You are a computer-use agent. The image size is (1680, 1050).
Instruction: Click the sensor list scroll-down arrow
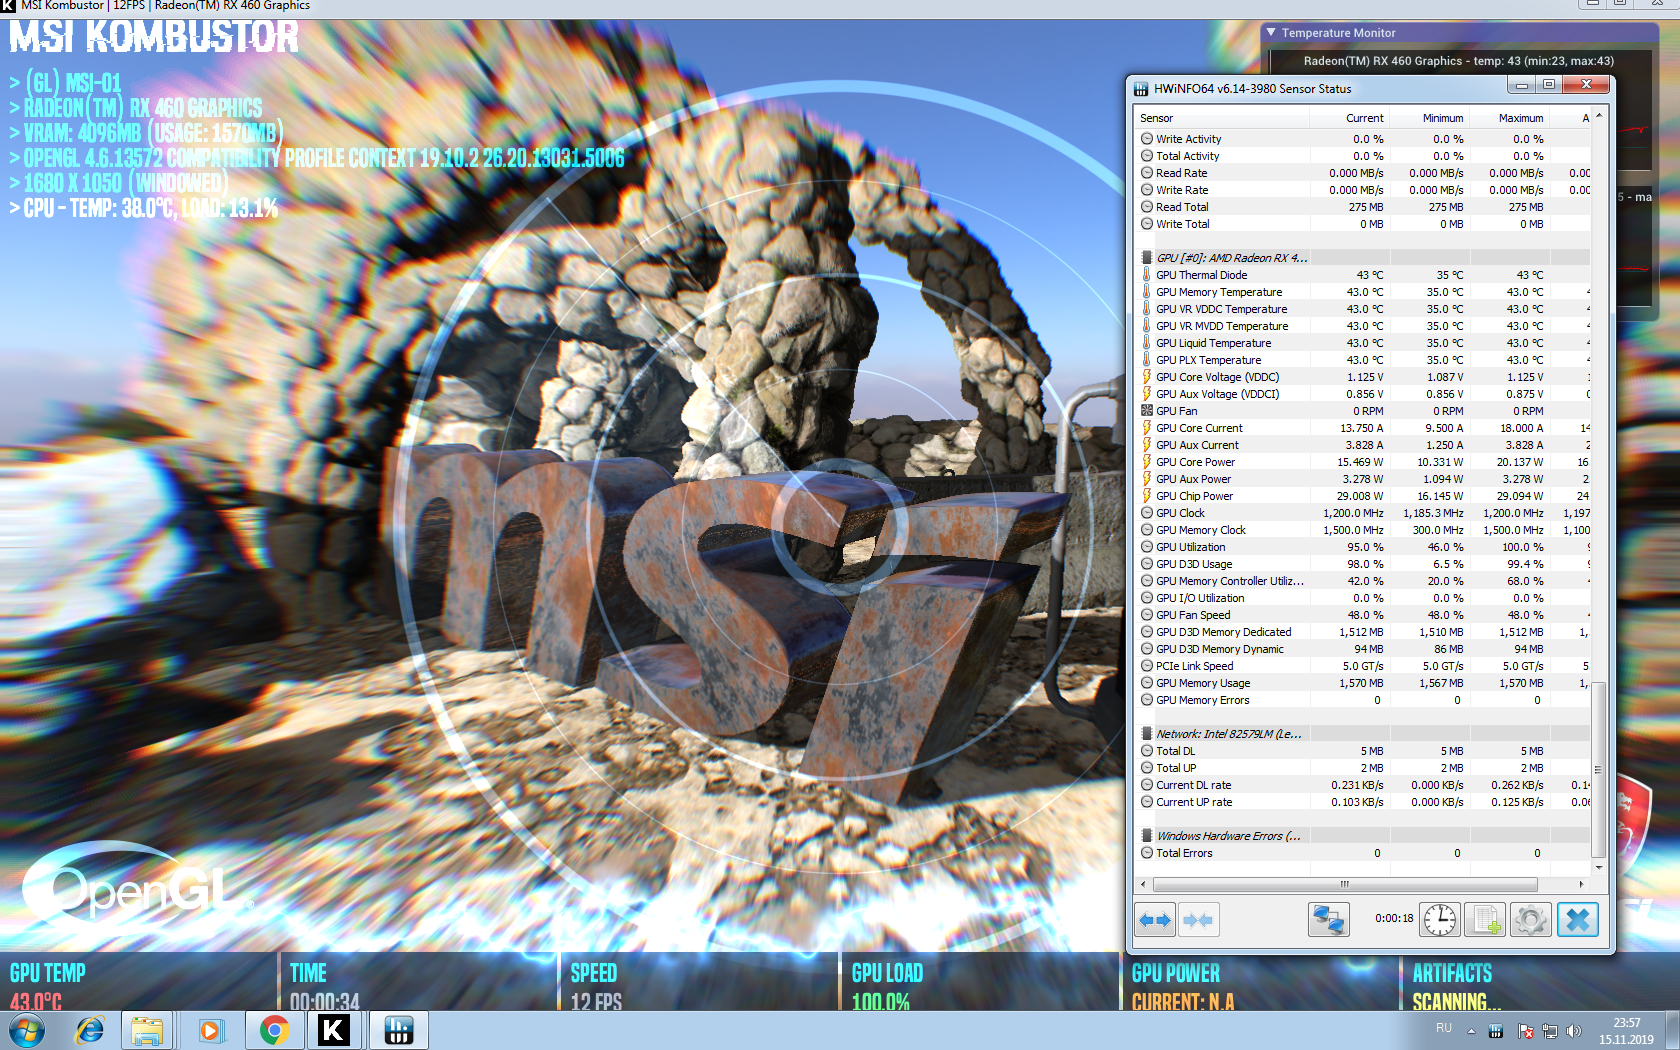coord(1598,867)
